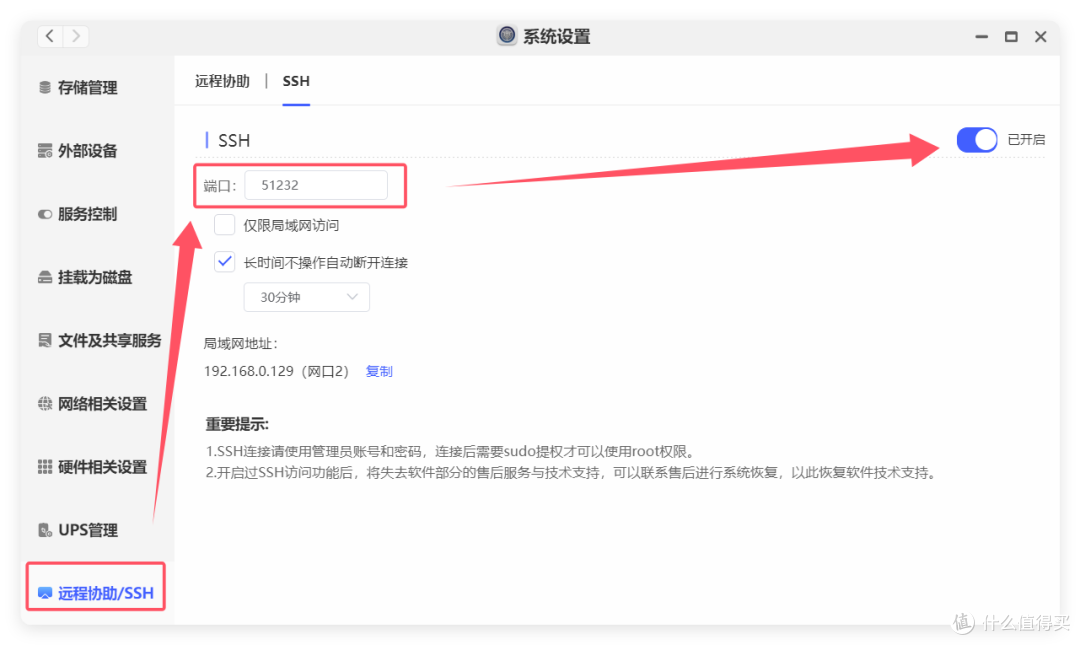Select the 网络相关设置 network settings icon
The image size is (1080, 645).
(94, 403)
